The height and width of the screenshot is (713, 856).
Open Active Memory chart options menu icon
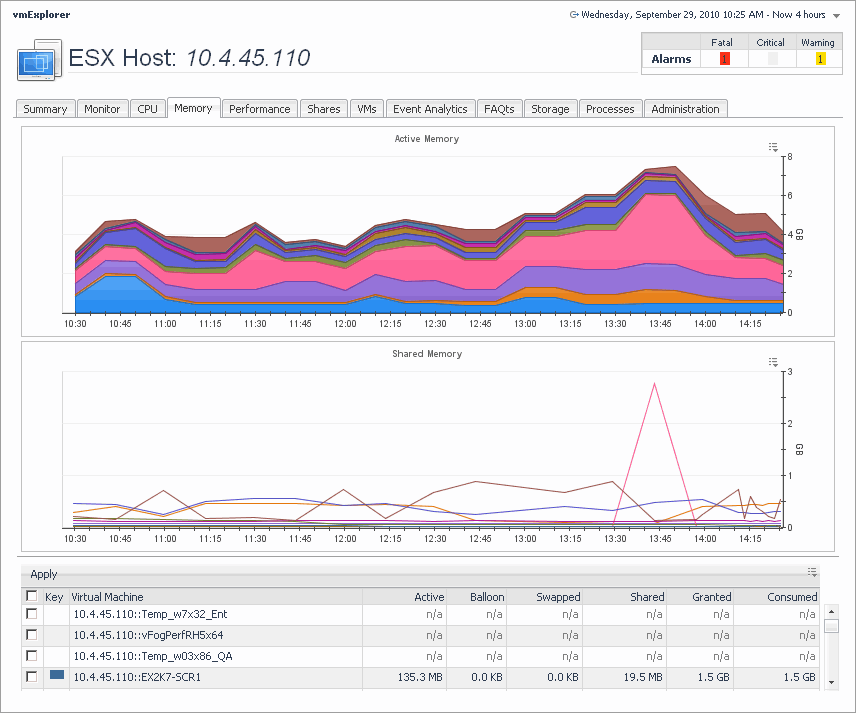tap(773, 147)
